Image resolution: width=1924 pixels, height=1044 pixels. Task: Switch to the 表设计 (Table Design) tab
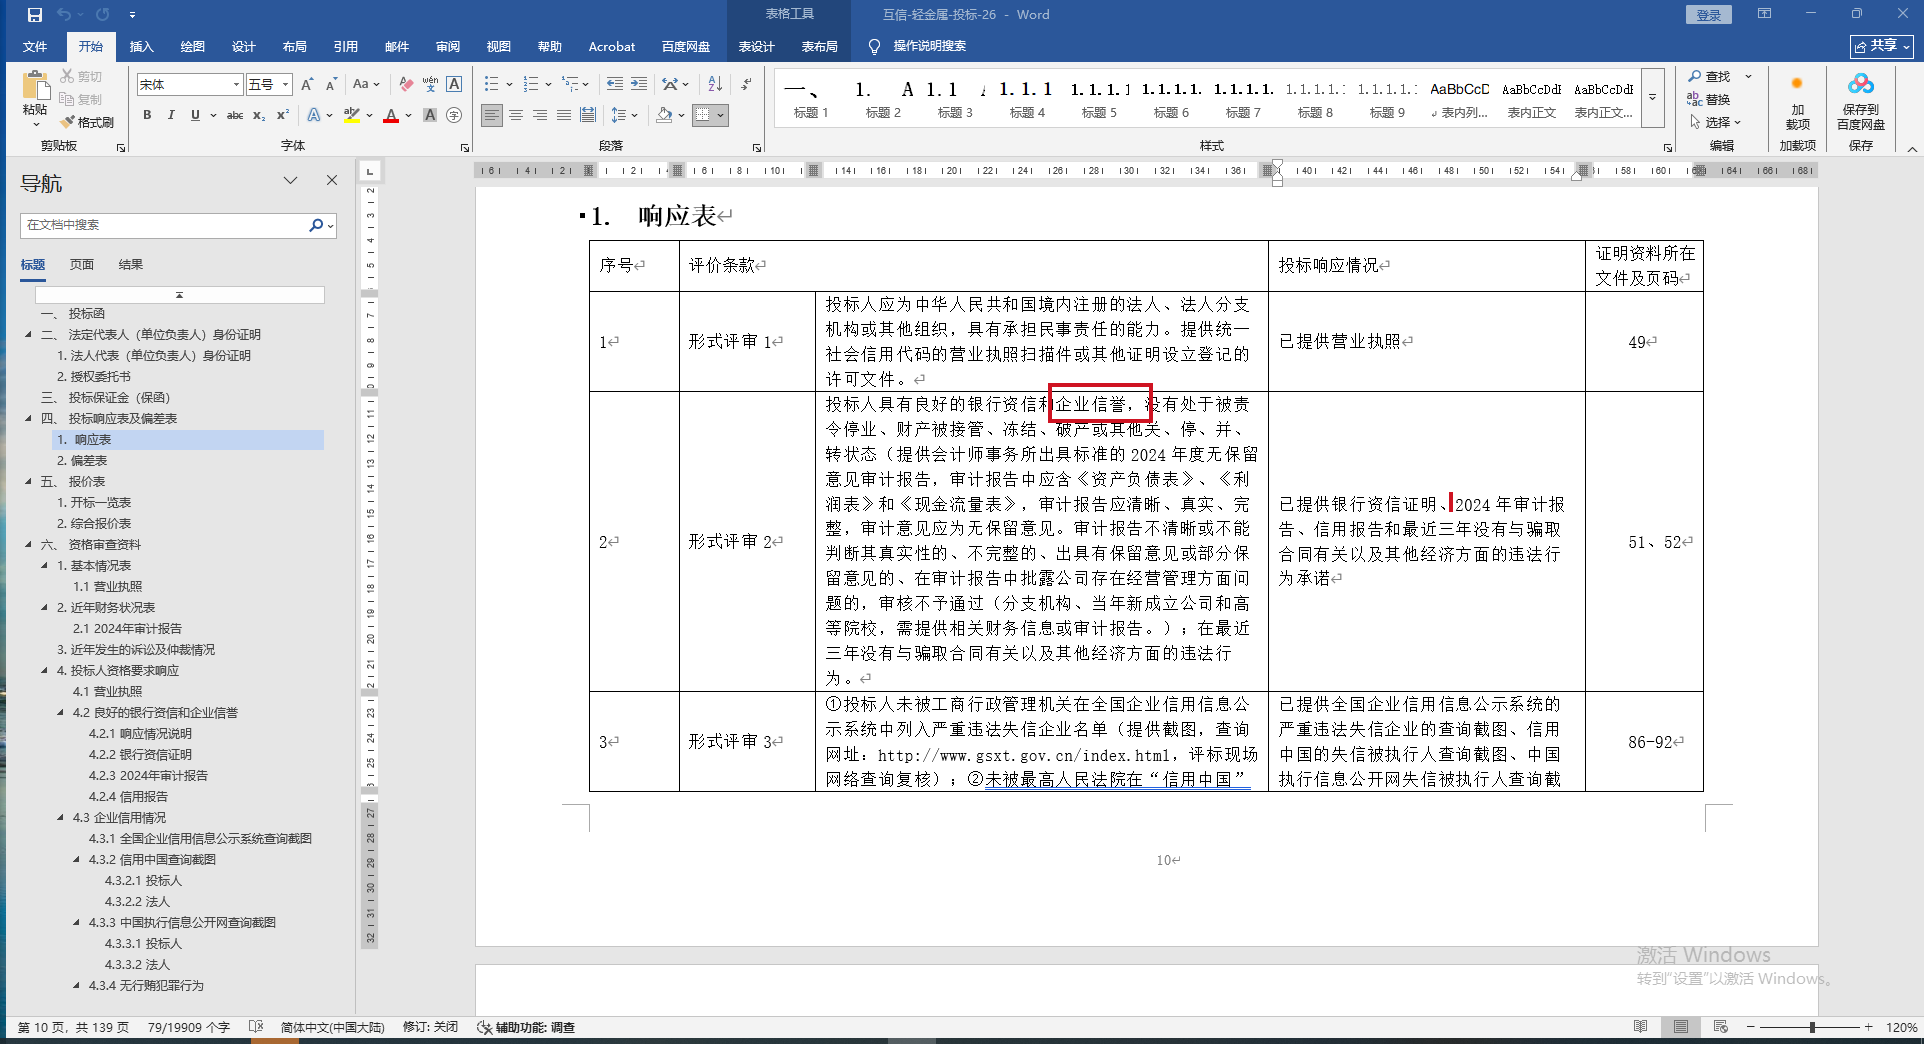click(x=756, y=46)
